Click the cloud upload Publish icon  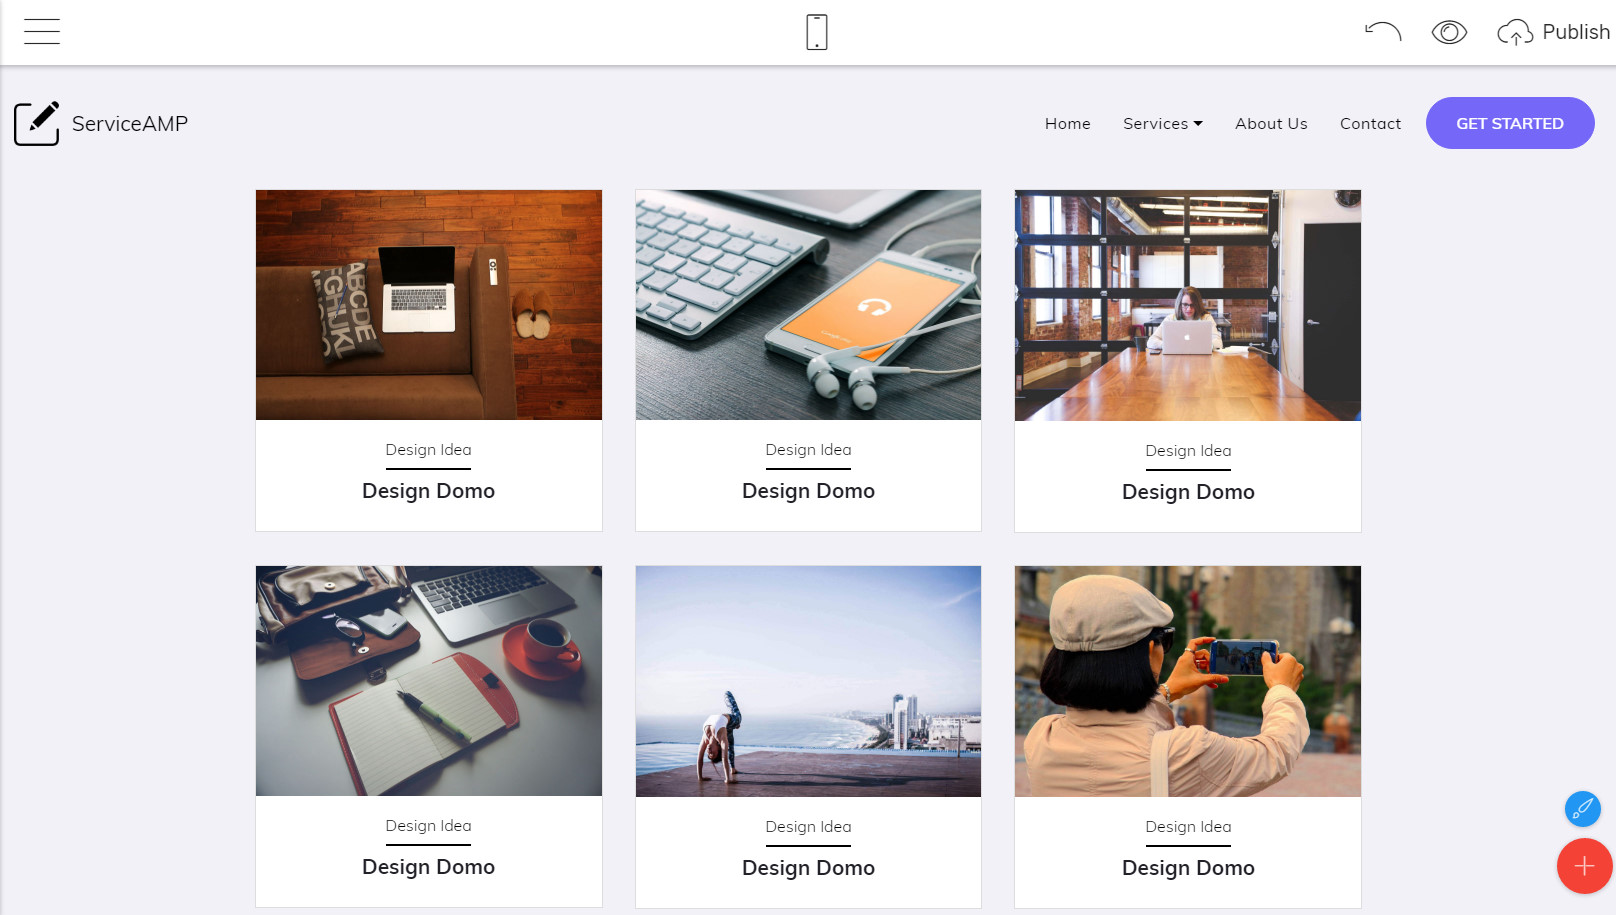tap(1515, 32)
